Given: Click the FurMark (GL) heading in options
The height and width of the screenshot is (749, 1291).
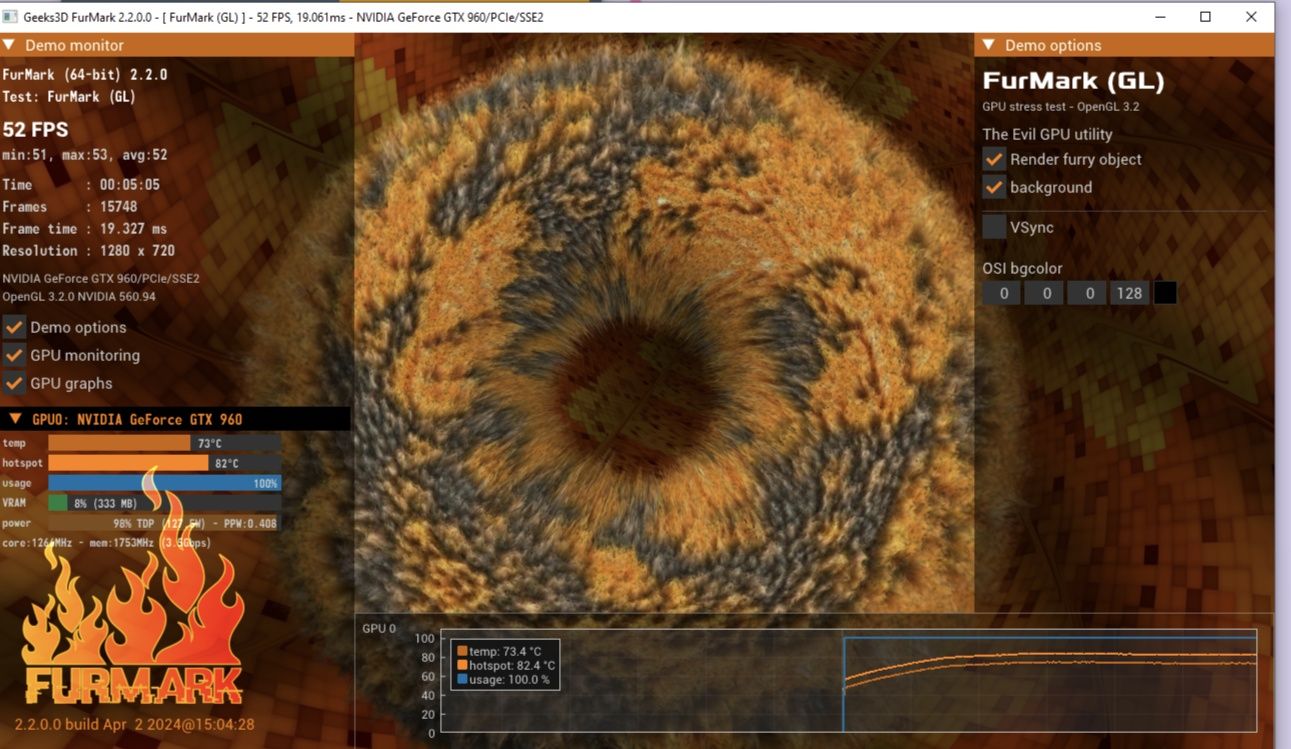Looking at the screenshot, I should [x=1073, y=81].
